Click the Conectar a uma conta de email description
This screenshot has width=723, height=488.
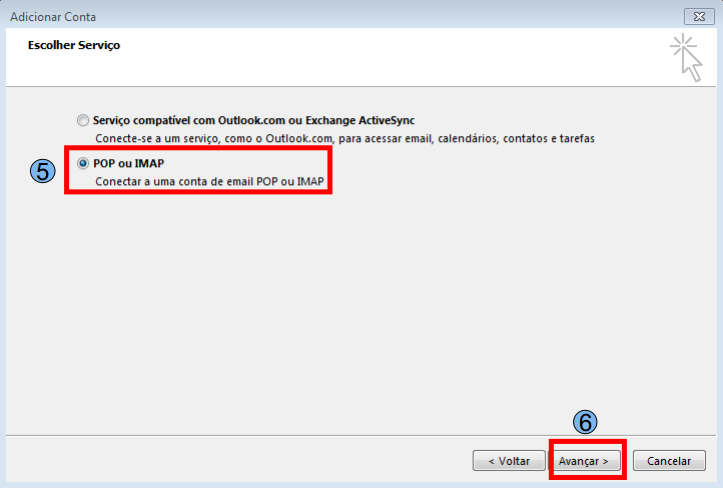tap(210, 182)
